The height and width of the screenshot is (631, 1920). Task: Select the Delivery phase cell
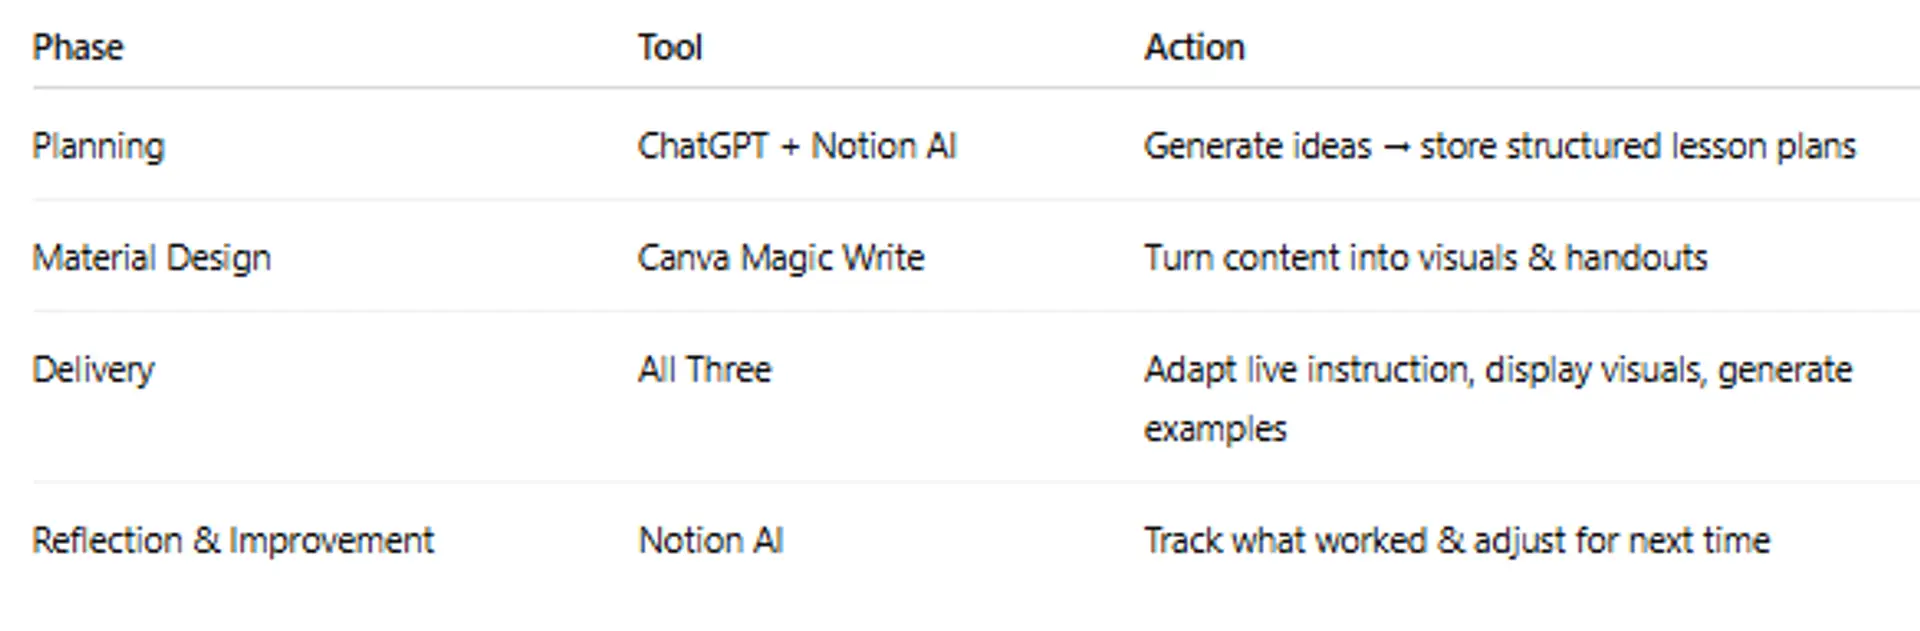[93, 370]
